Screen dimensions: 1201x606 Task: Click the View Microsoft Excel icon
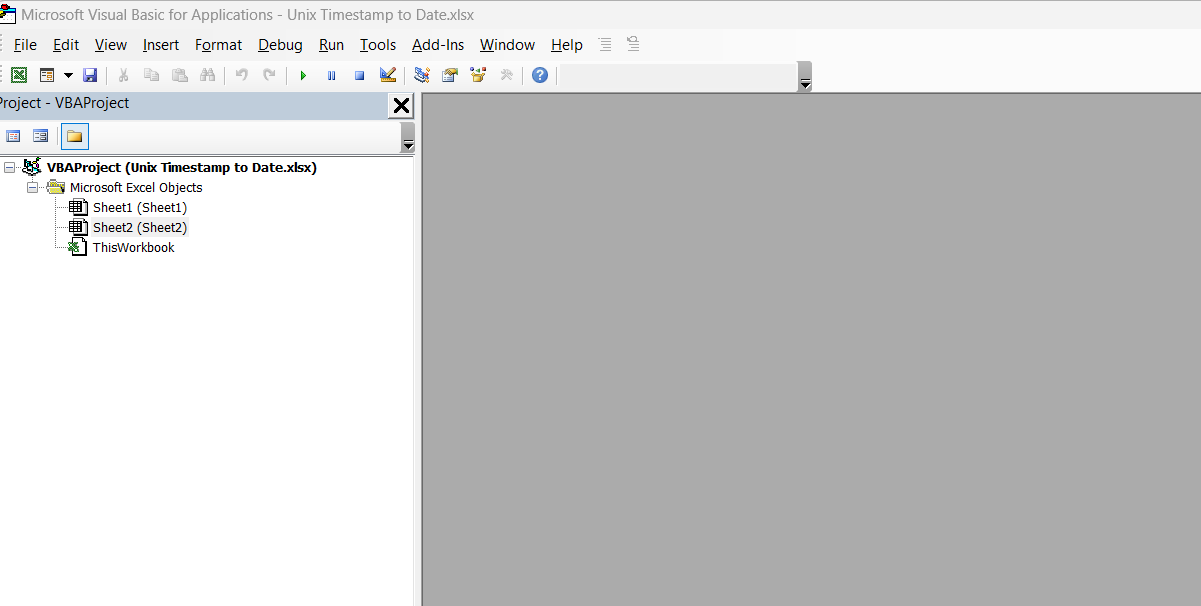point(19,75)
